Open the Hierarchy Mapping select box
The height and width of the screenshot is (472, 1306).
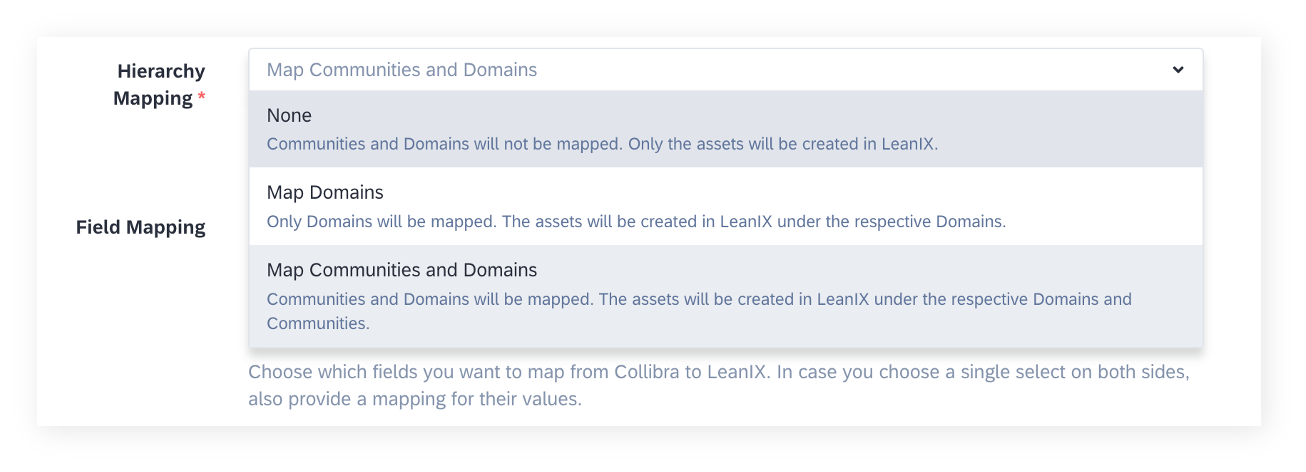click(725, 70)
